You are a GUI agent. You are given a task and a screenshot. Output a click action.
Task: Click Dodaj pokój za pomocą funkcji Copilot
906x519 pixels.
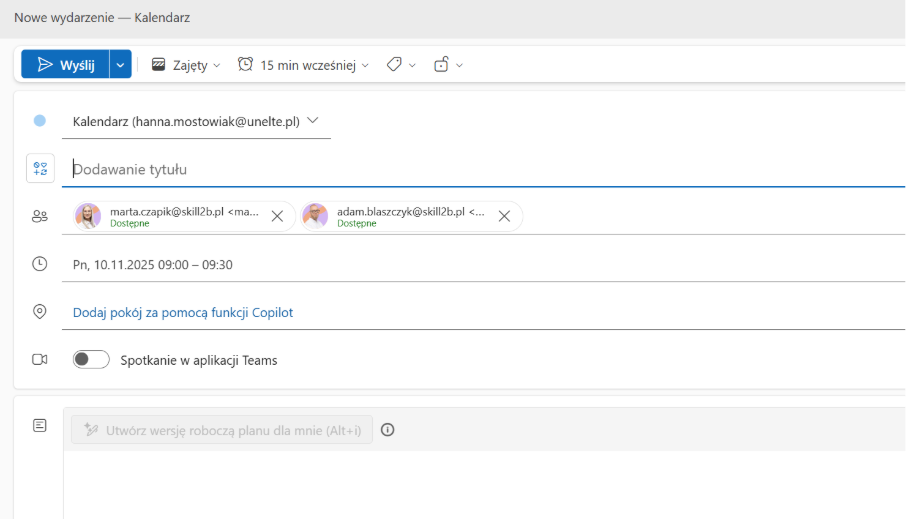click(x=183, y=313)
